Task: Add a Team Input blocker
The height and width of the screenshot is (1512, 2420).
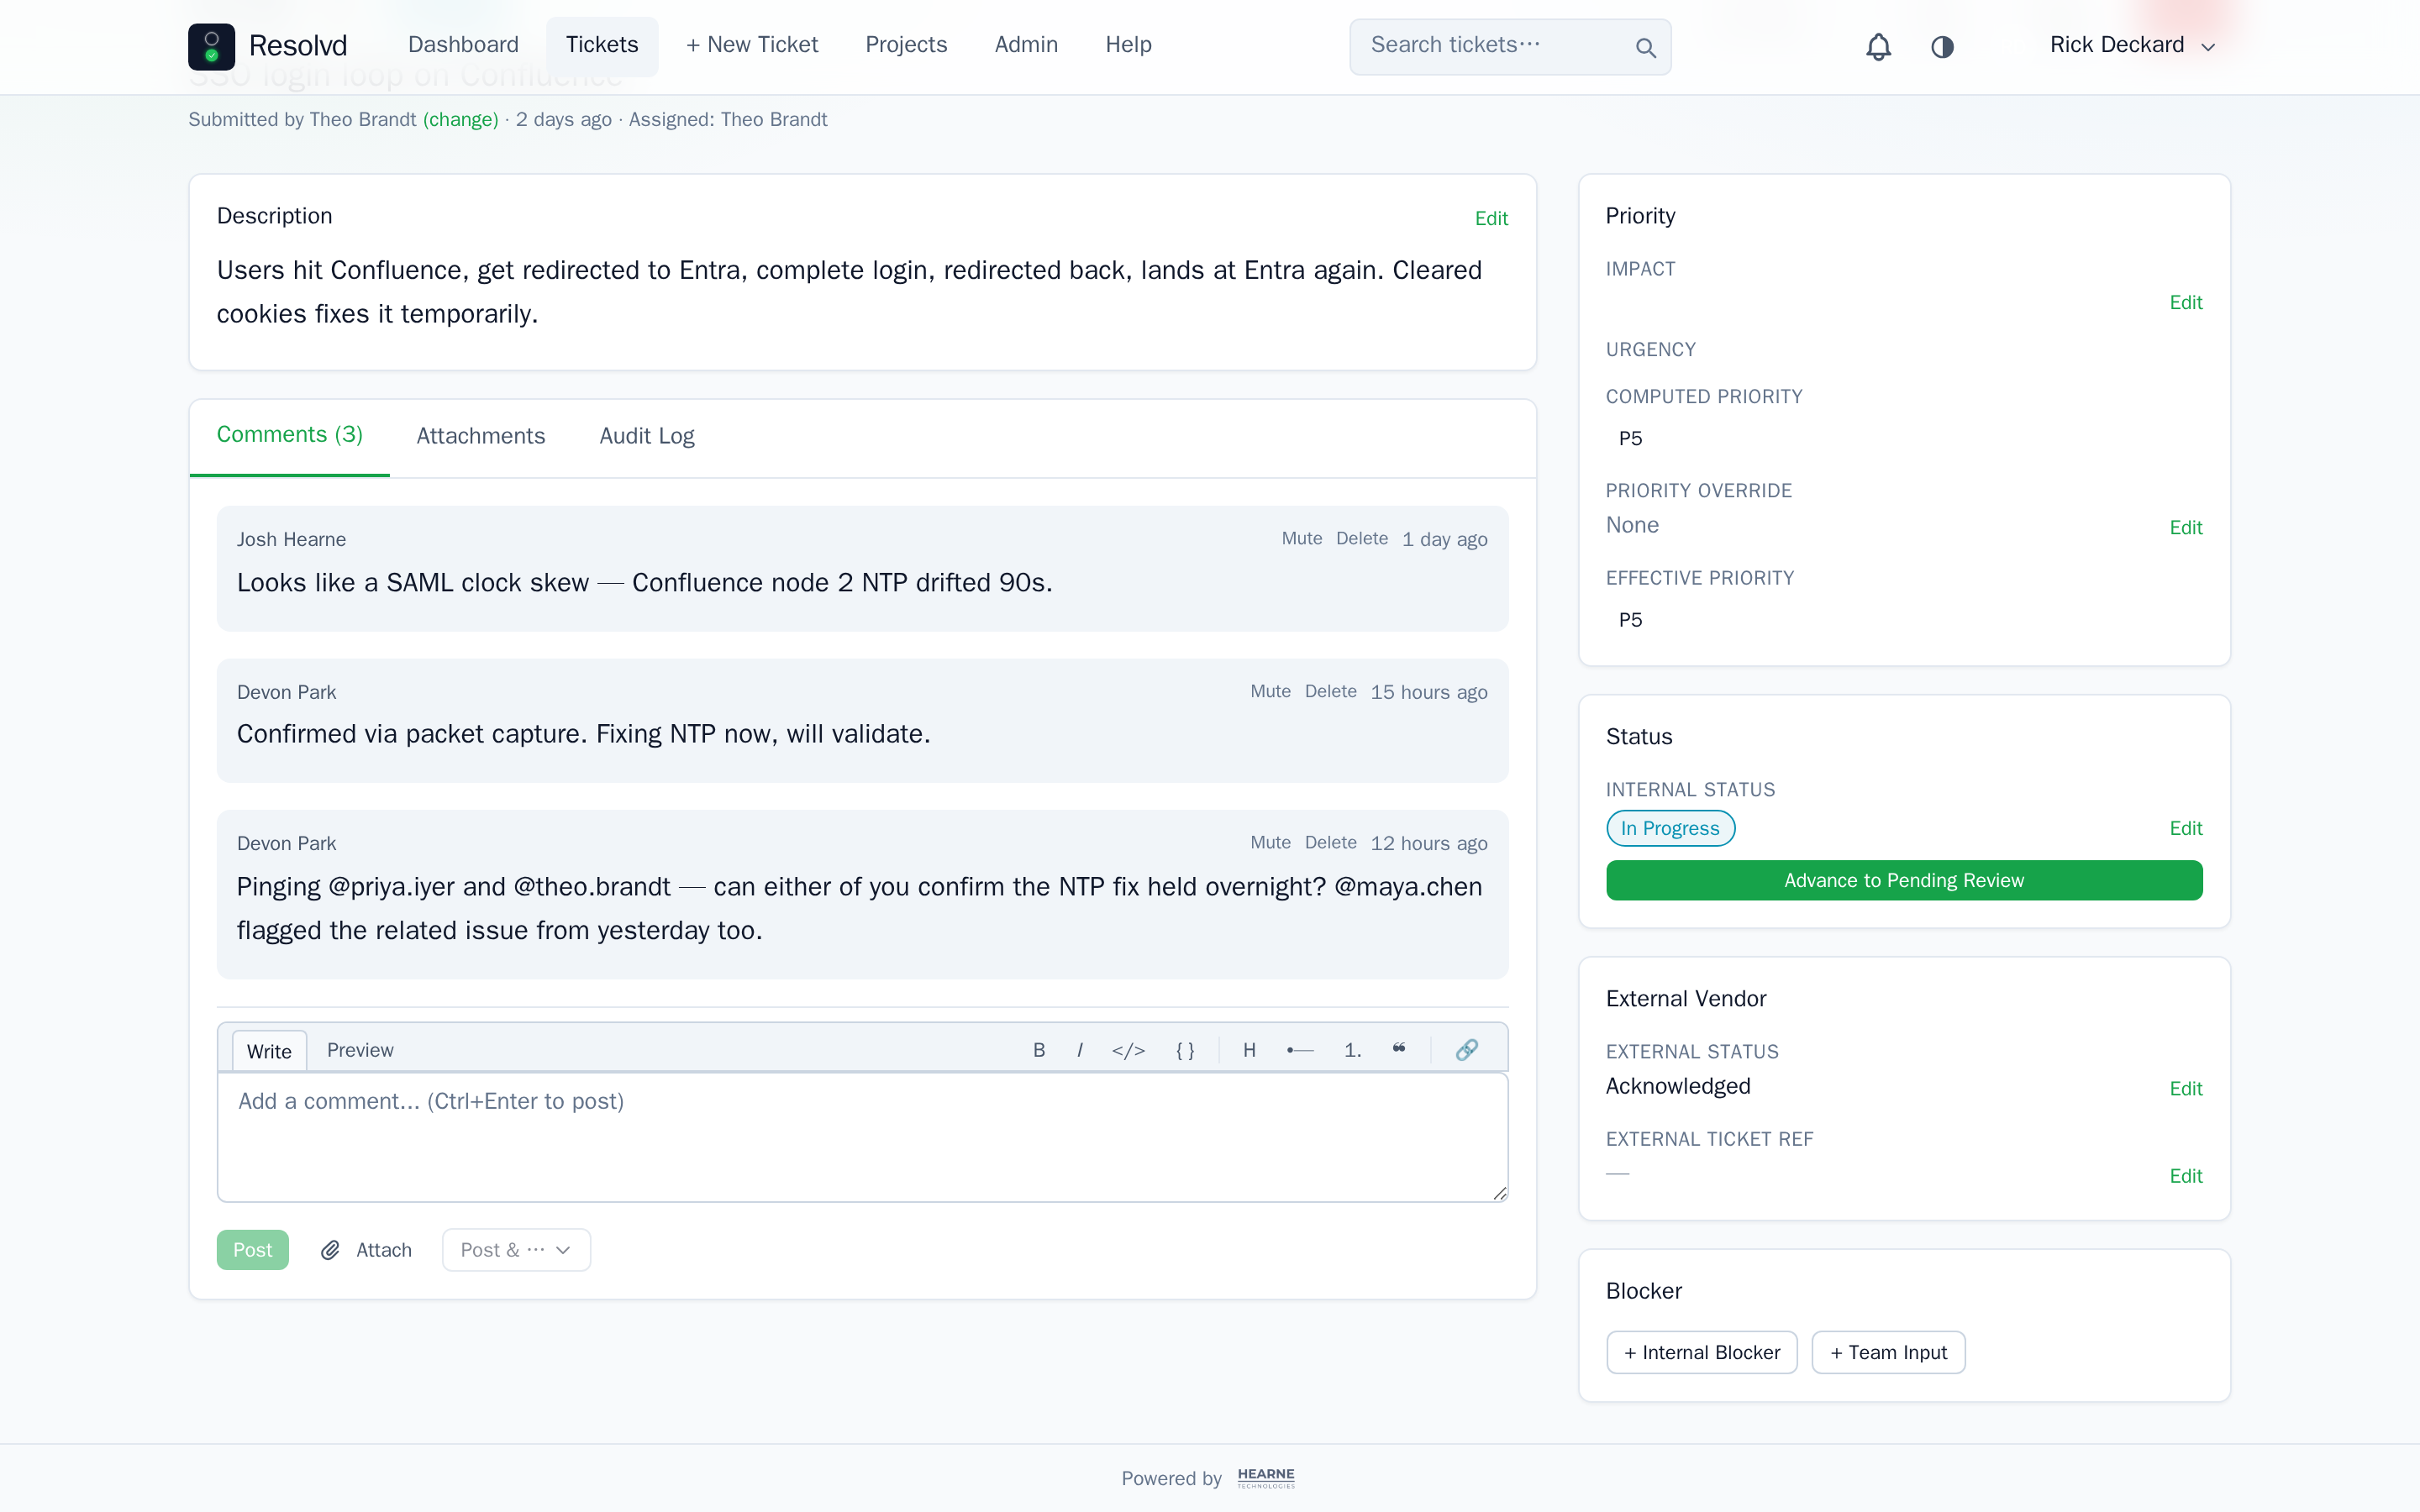Action: [1888, 1352]
